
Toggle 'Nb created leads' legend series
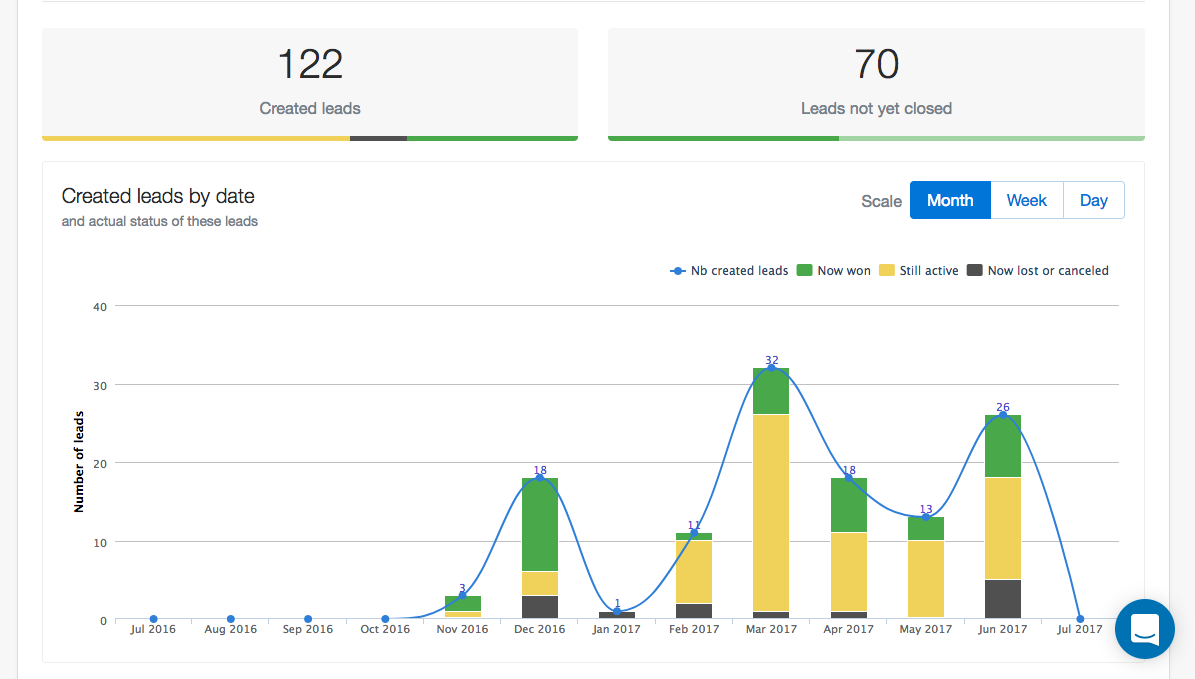729,270
